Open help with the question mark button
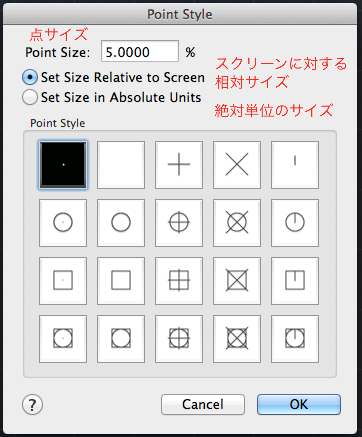This screenshot has height=437, width=362. (32, 405)
